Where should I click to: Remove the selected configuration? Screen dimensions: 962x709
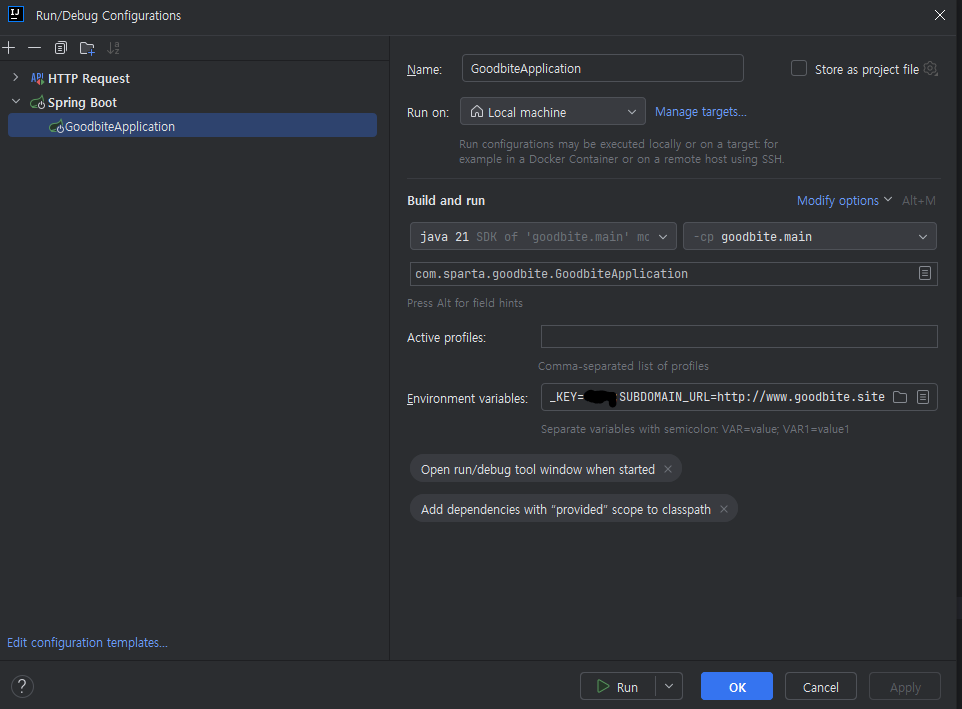(x=35, y=48)
